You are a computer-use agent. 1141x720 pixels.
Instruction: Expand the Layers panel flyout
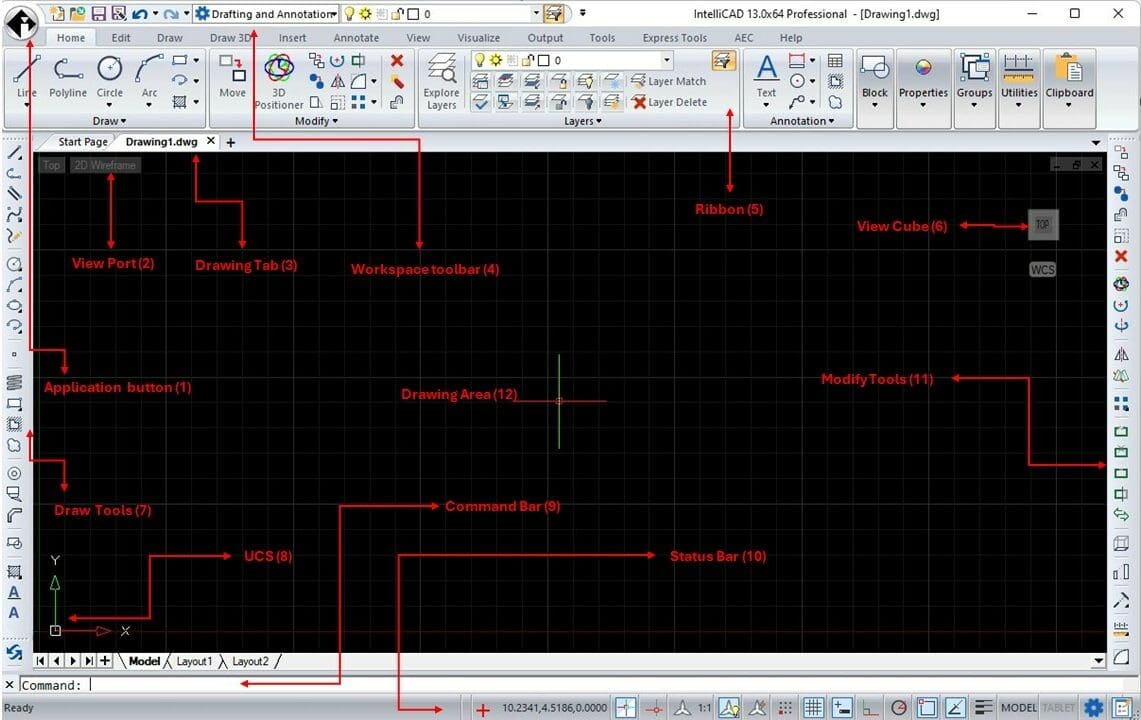(x=583, y=121)
